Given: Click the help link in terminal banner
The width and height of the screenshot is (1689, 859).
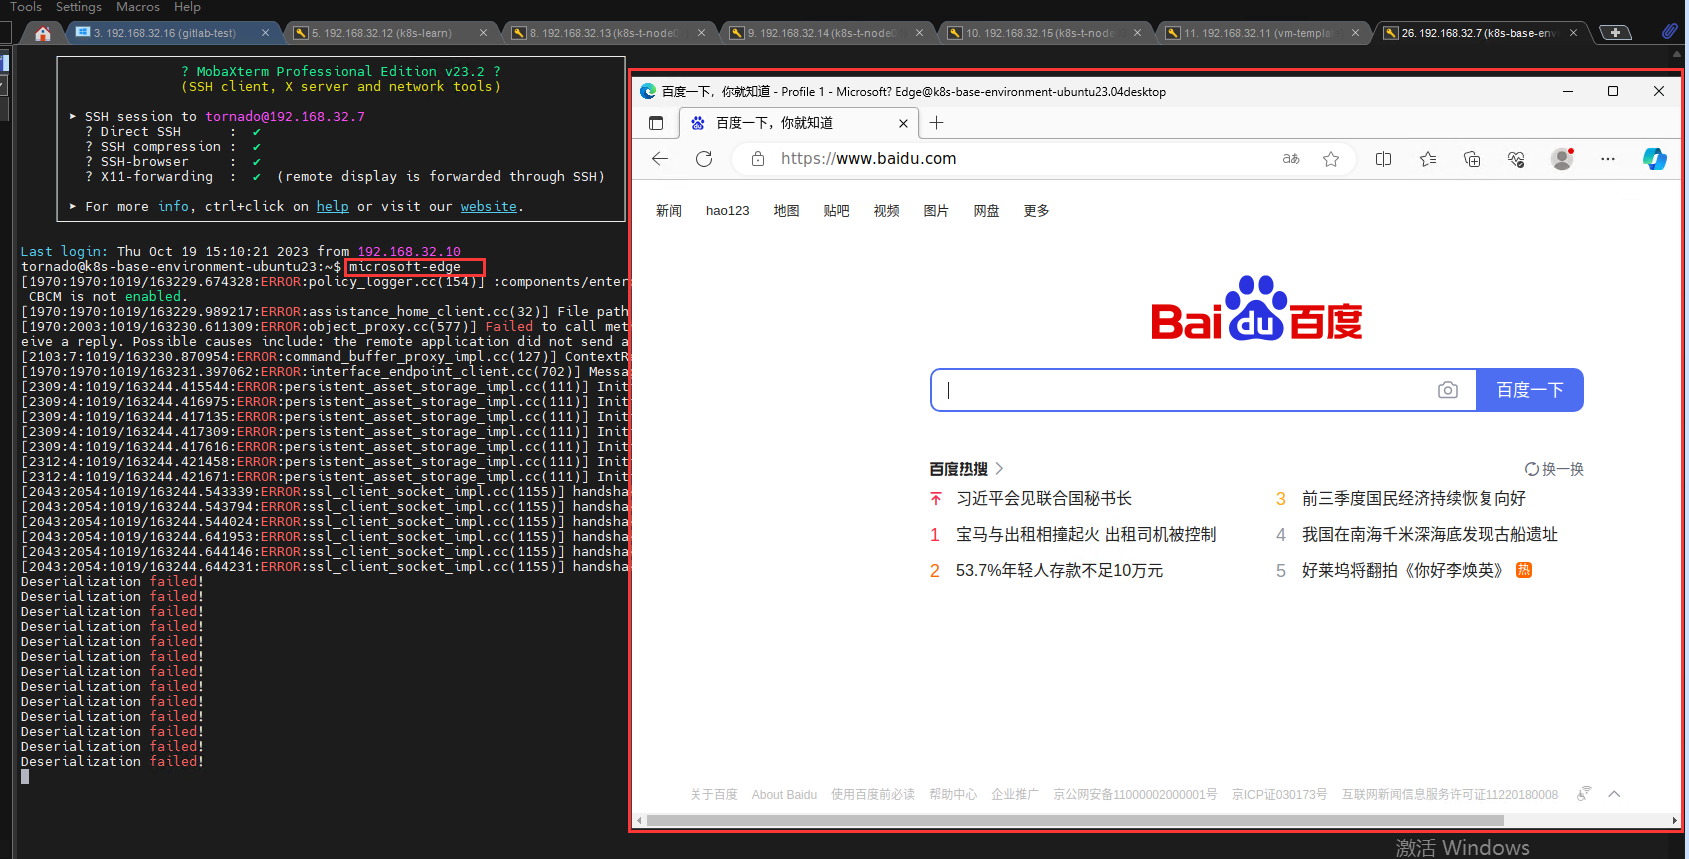Looking at the screenshot, I should click(332, 207).
